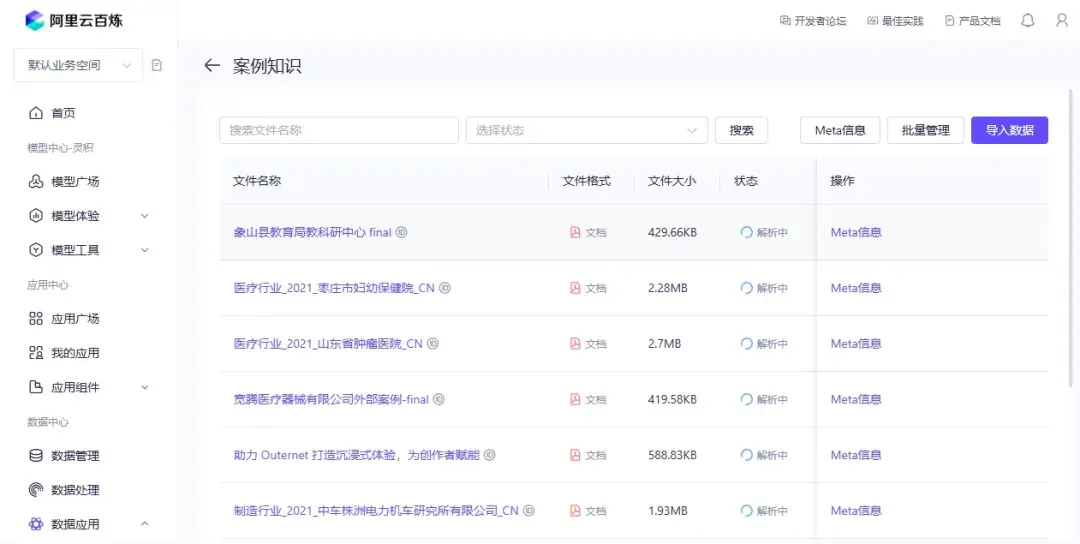Click the 模型体验 sidebar icon
The height and width of the screenshot is (544, 1080).
tap(36, 216)
